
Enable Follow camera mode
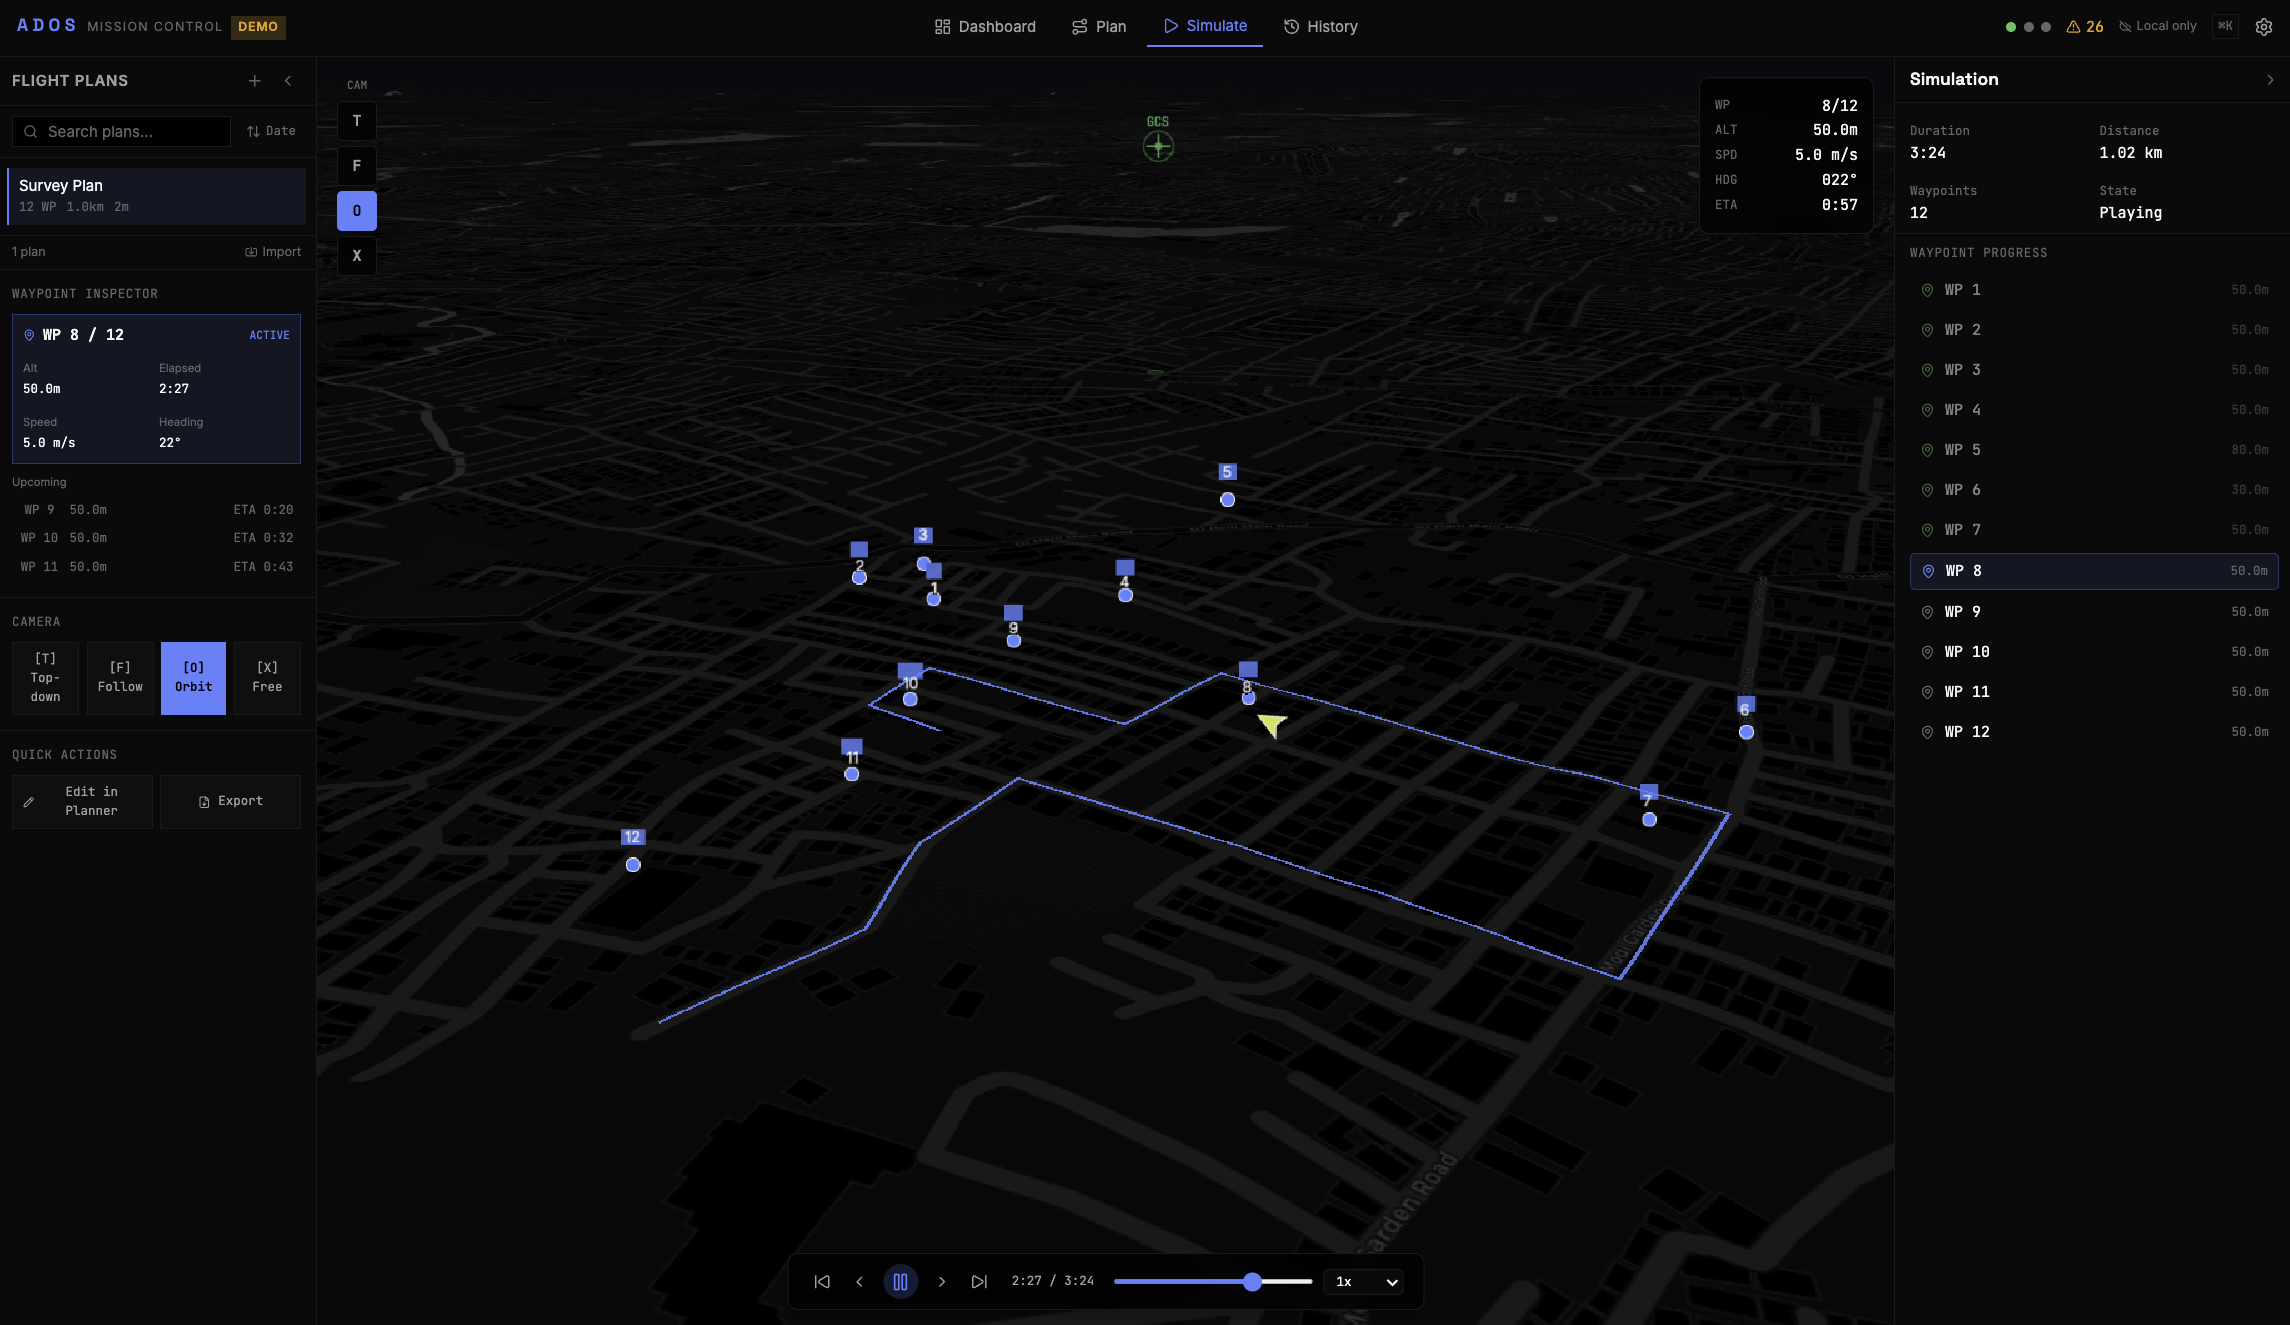coord(120,677)
